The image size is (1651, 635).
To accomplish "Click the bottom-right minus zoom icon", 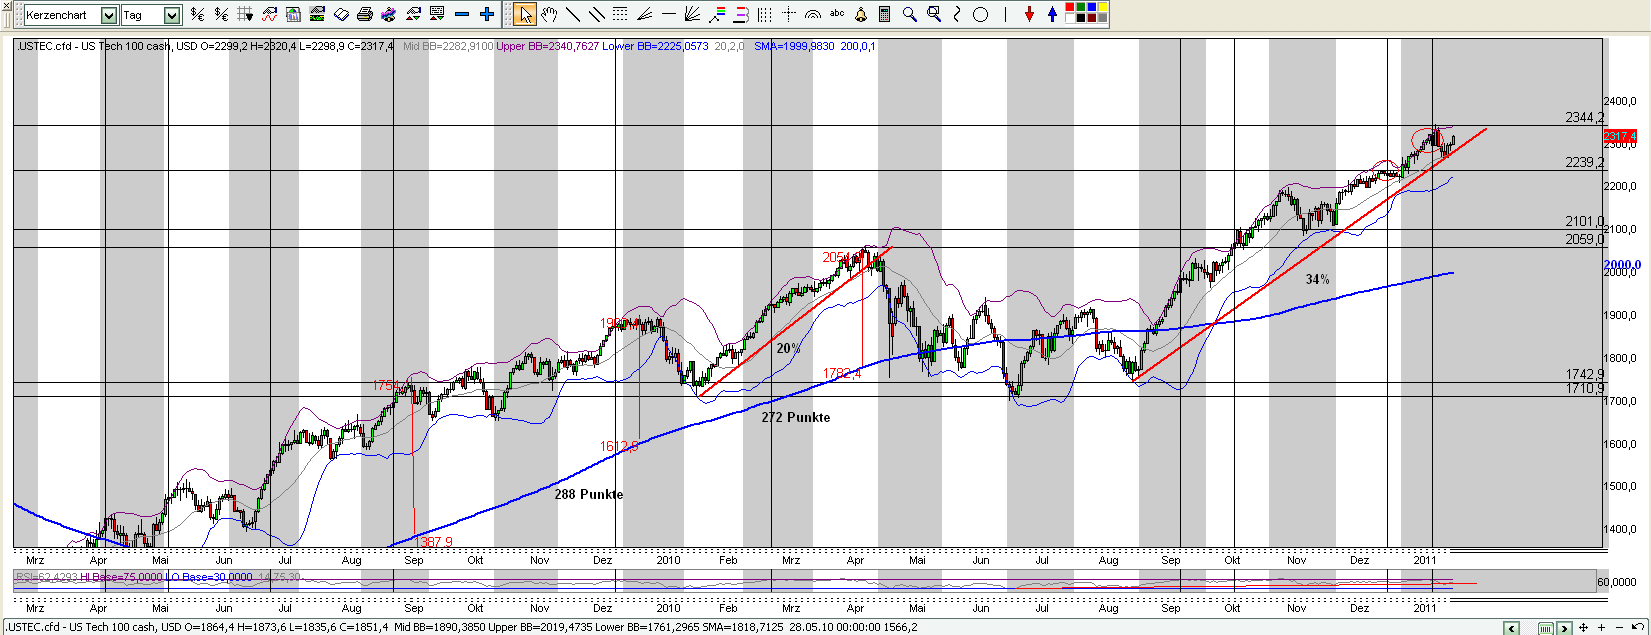I will (1619, 628).
